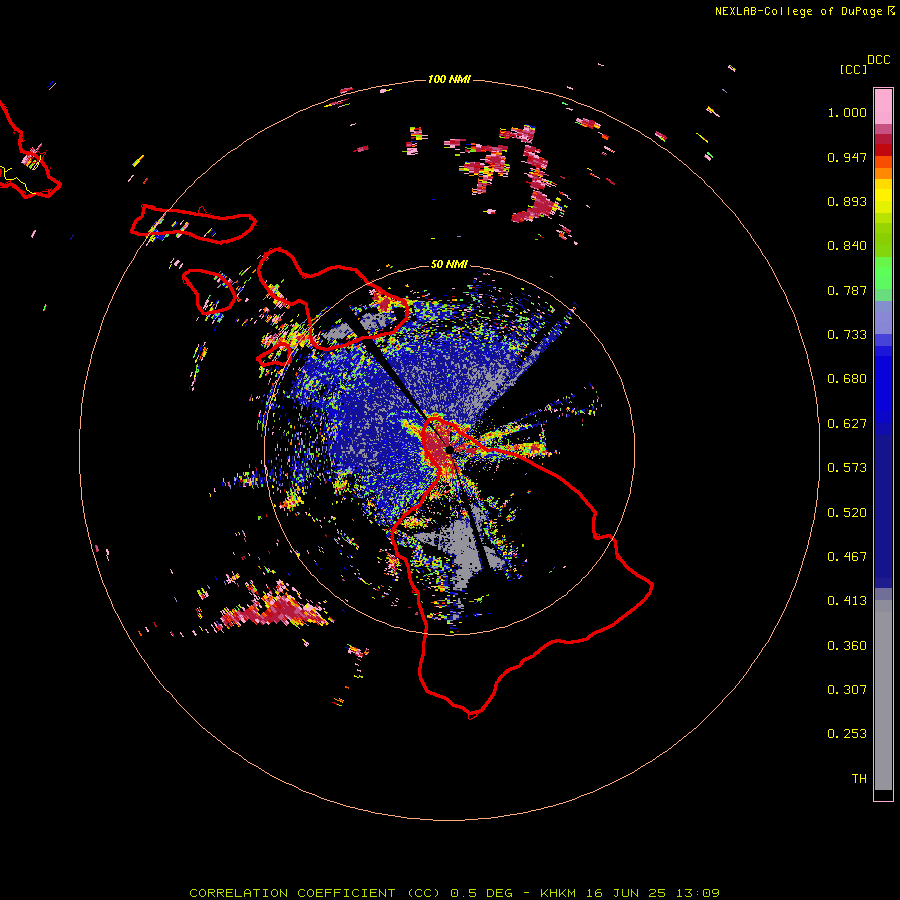This screenshot has height=900, width=900.
Task: Click the 0.413 scale value
Action: (847, 601)
